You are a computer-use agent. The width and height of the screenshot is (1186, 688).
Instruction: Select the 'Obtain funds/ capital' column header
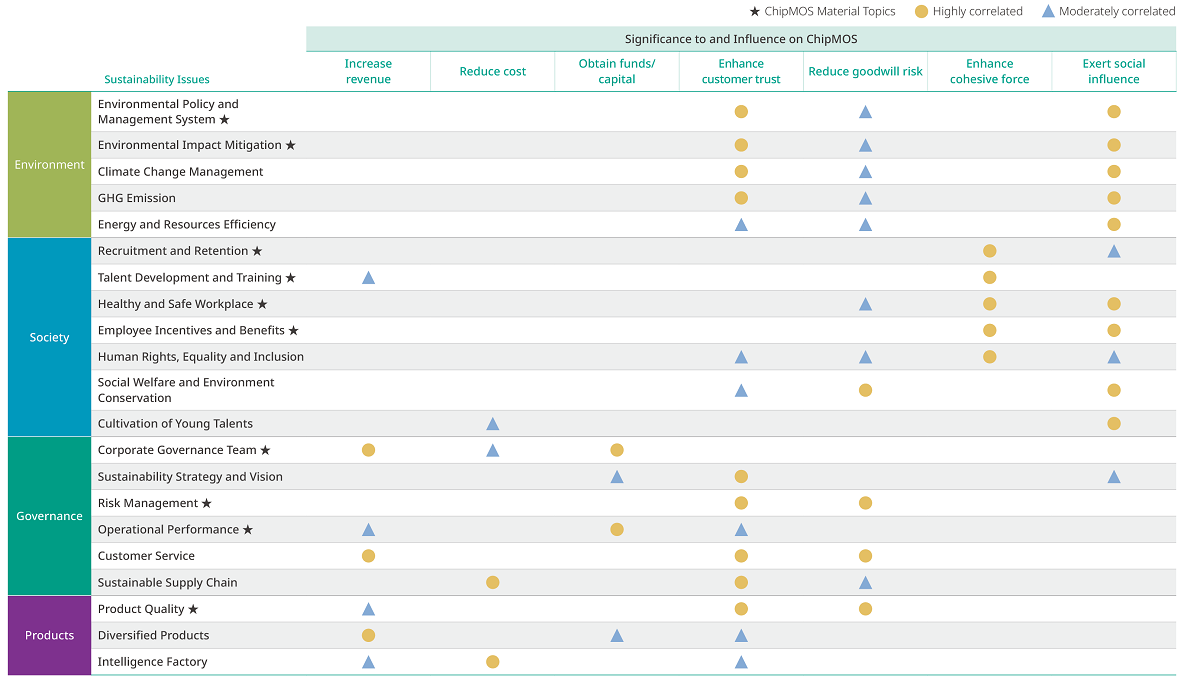click(617, 71)
